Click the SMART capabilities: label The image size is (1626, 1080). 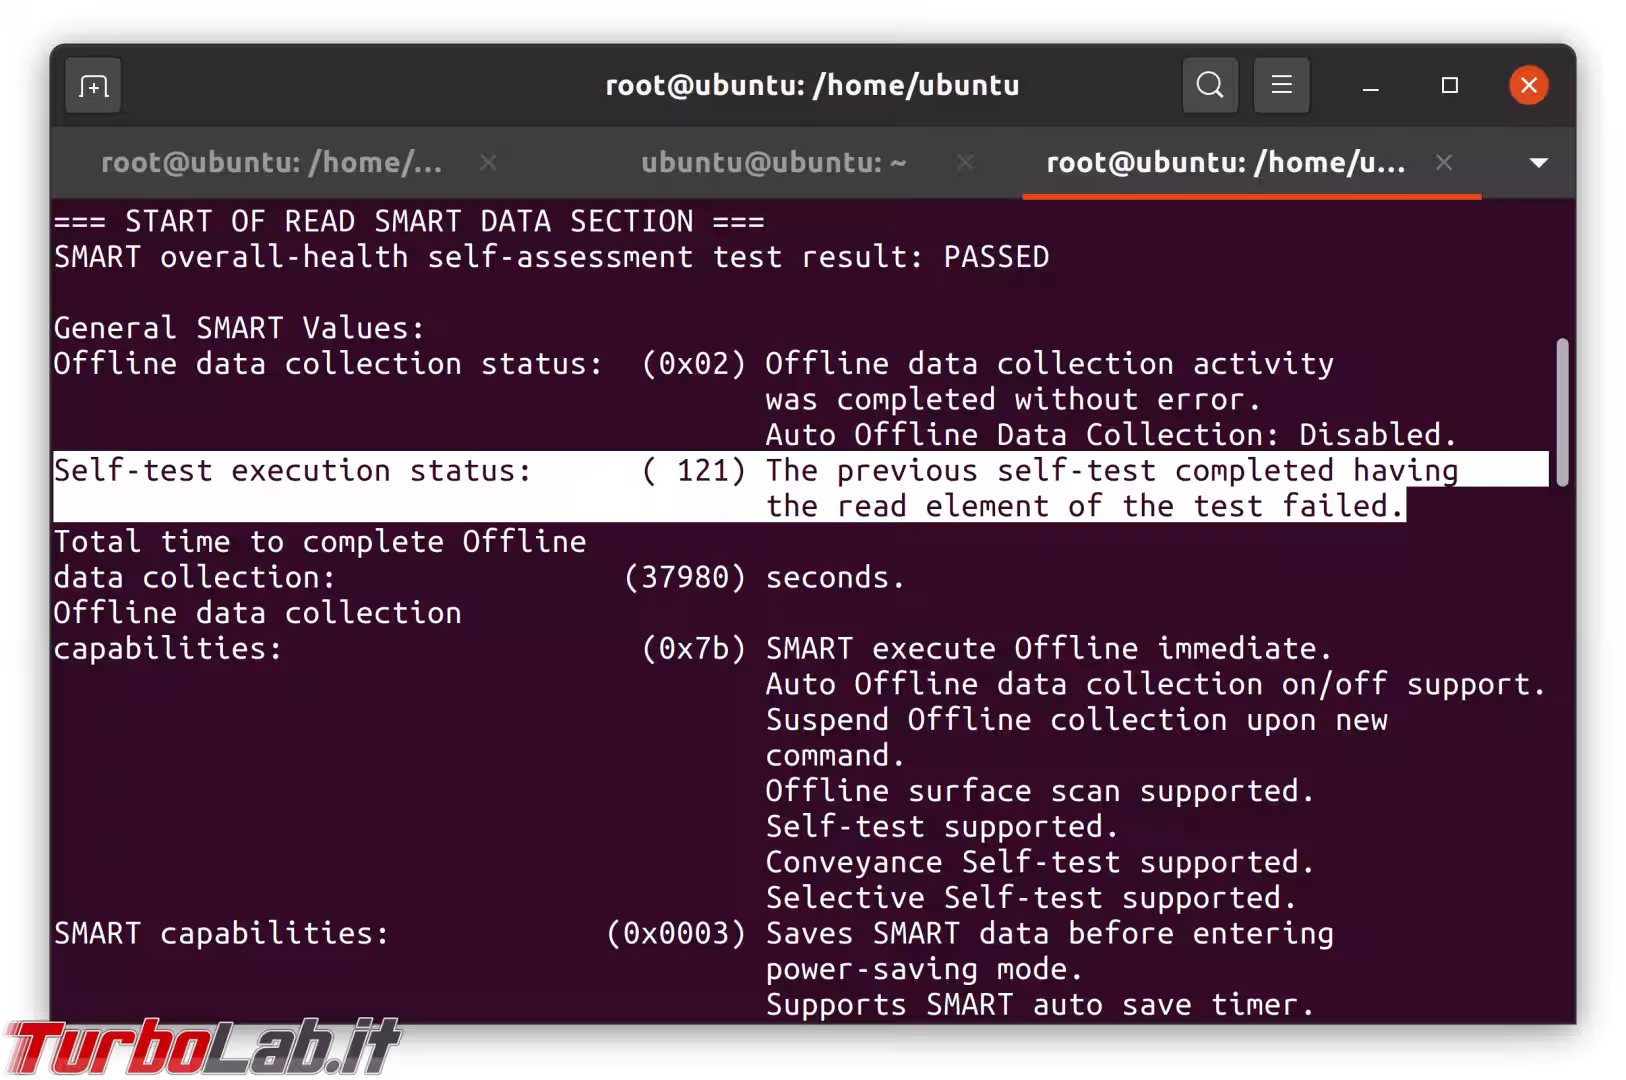pyautogui.click(x=221, y=934)
